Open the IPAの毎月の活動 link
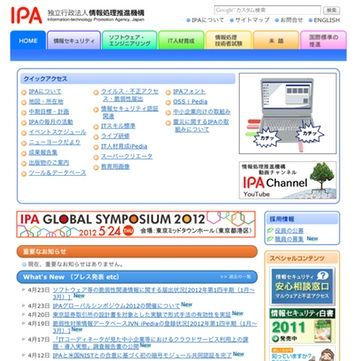The image size is (360, 361). (51, 122)
